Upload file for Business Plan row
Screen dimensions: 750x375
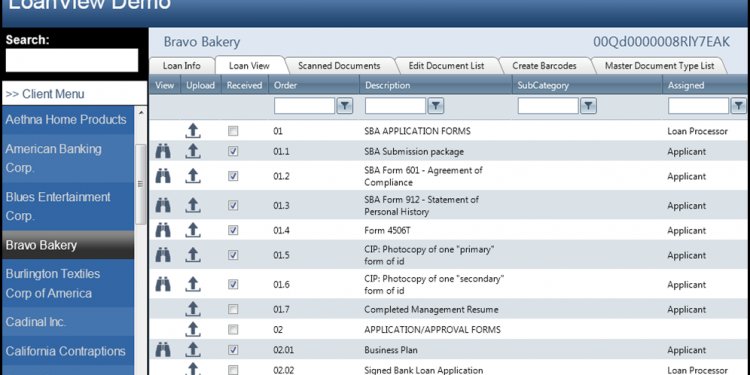point(193,350)
